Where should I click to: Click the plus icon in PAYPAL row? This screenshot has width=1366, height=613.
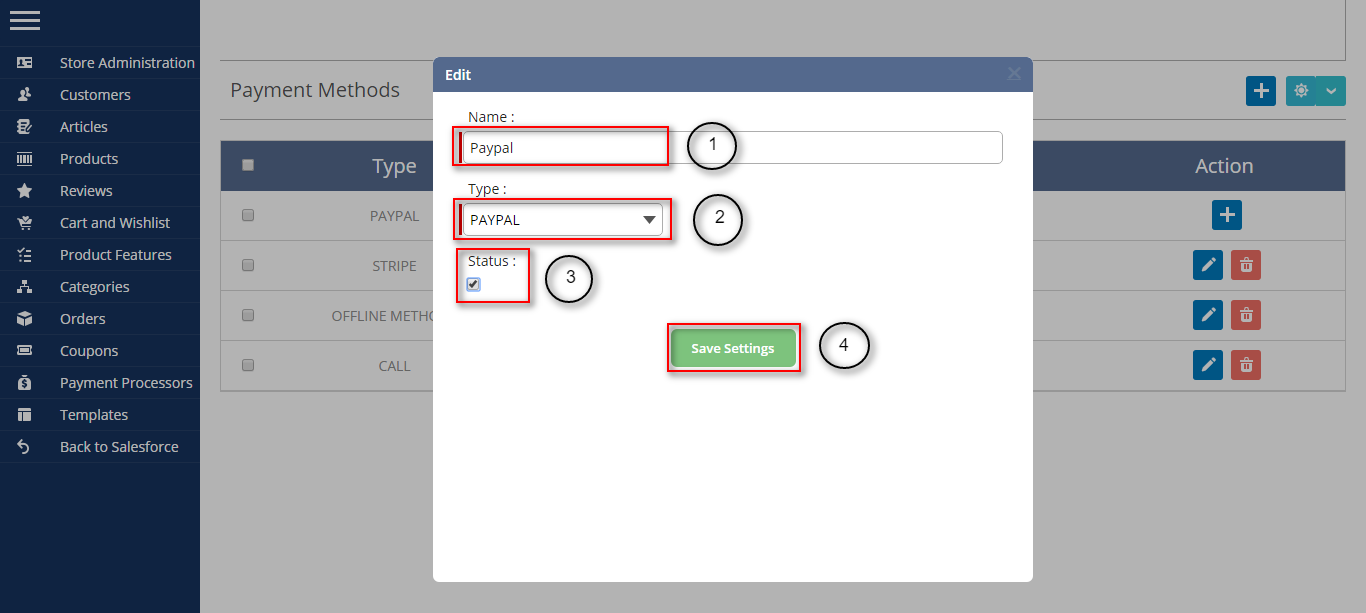[x=1227, y=215]
